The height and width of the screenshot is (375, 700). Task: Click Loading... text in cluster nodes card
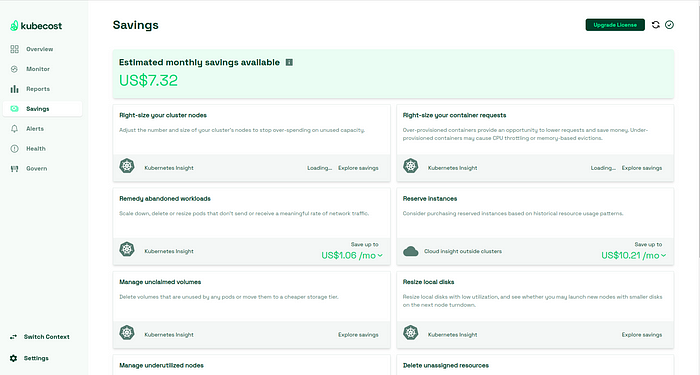[319, 168]
